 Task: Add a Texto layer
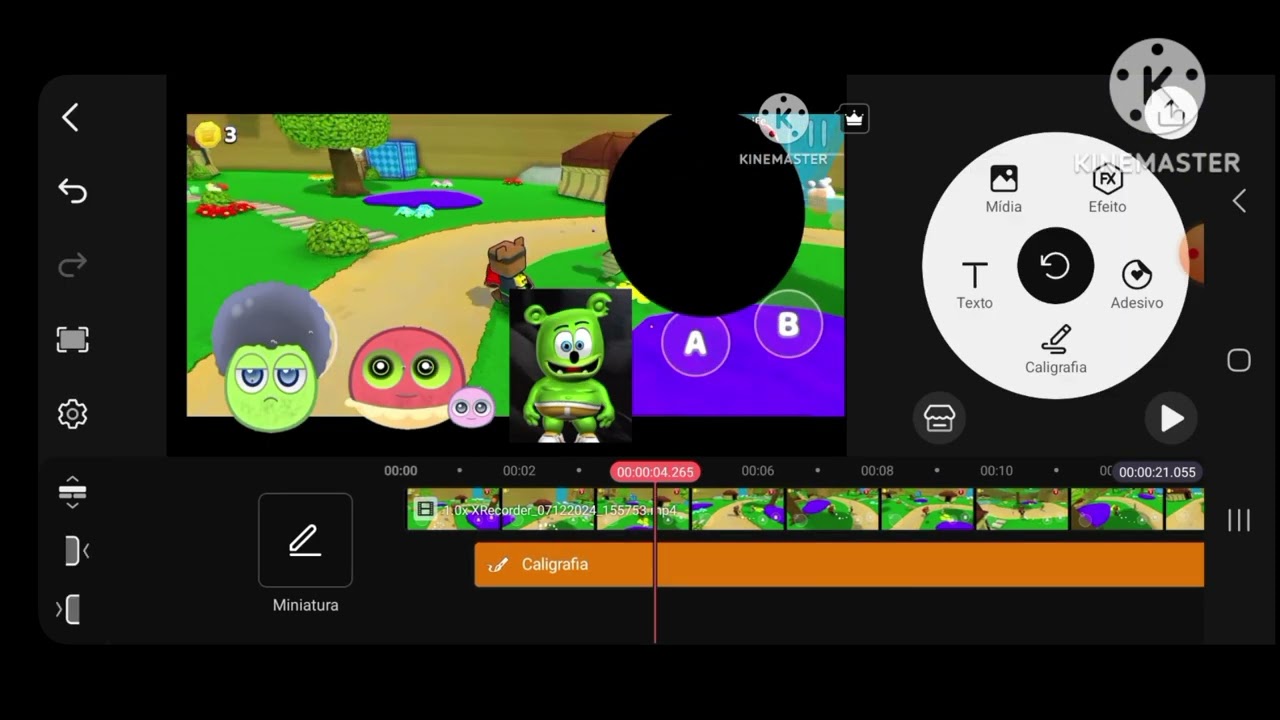pos(974,285)
